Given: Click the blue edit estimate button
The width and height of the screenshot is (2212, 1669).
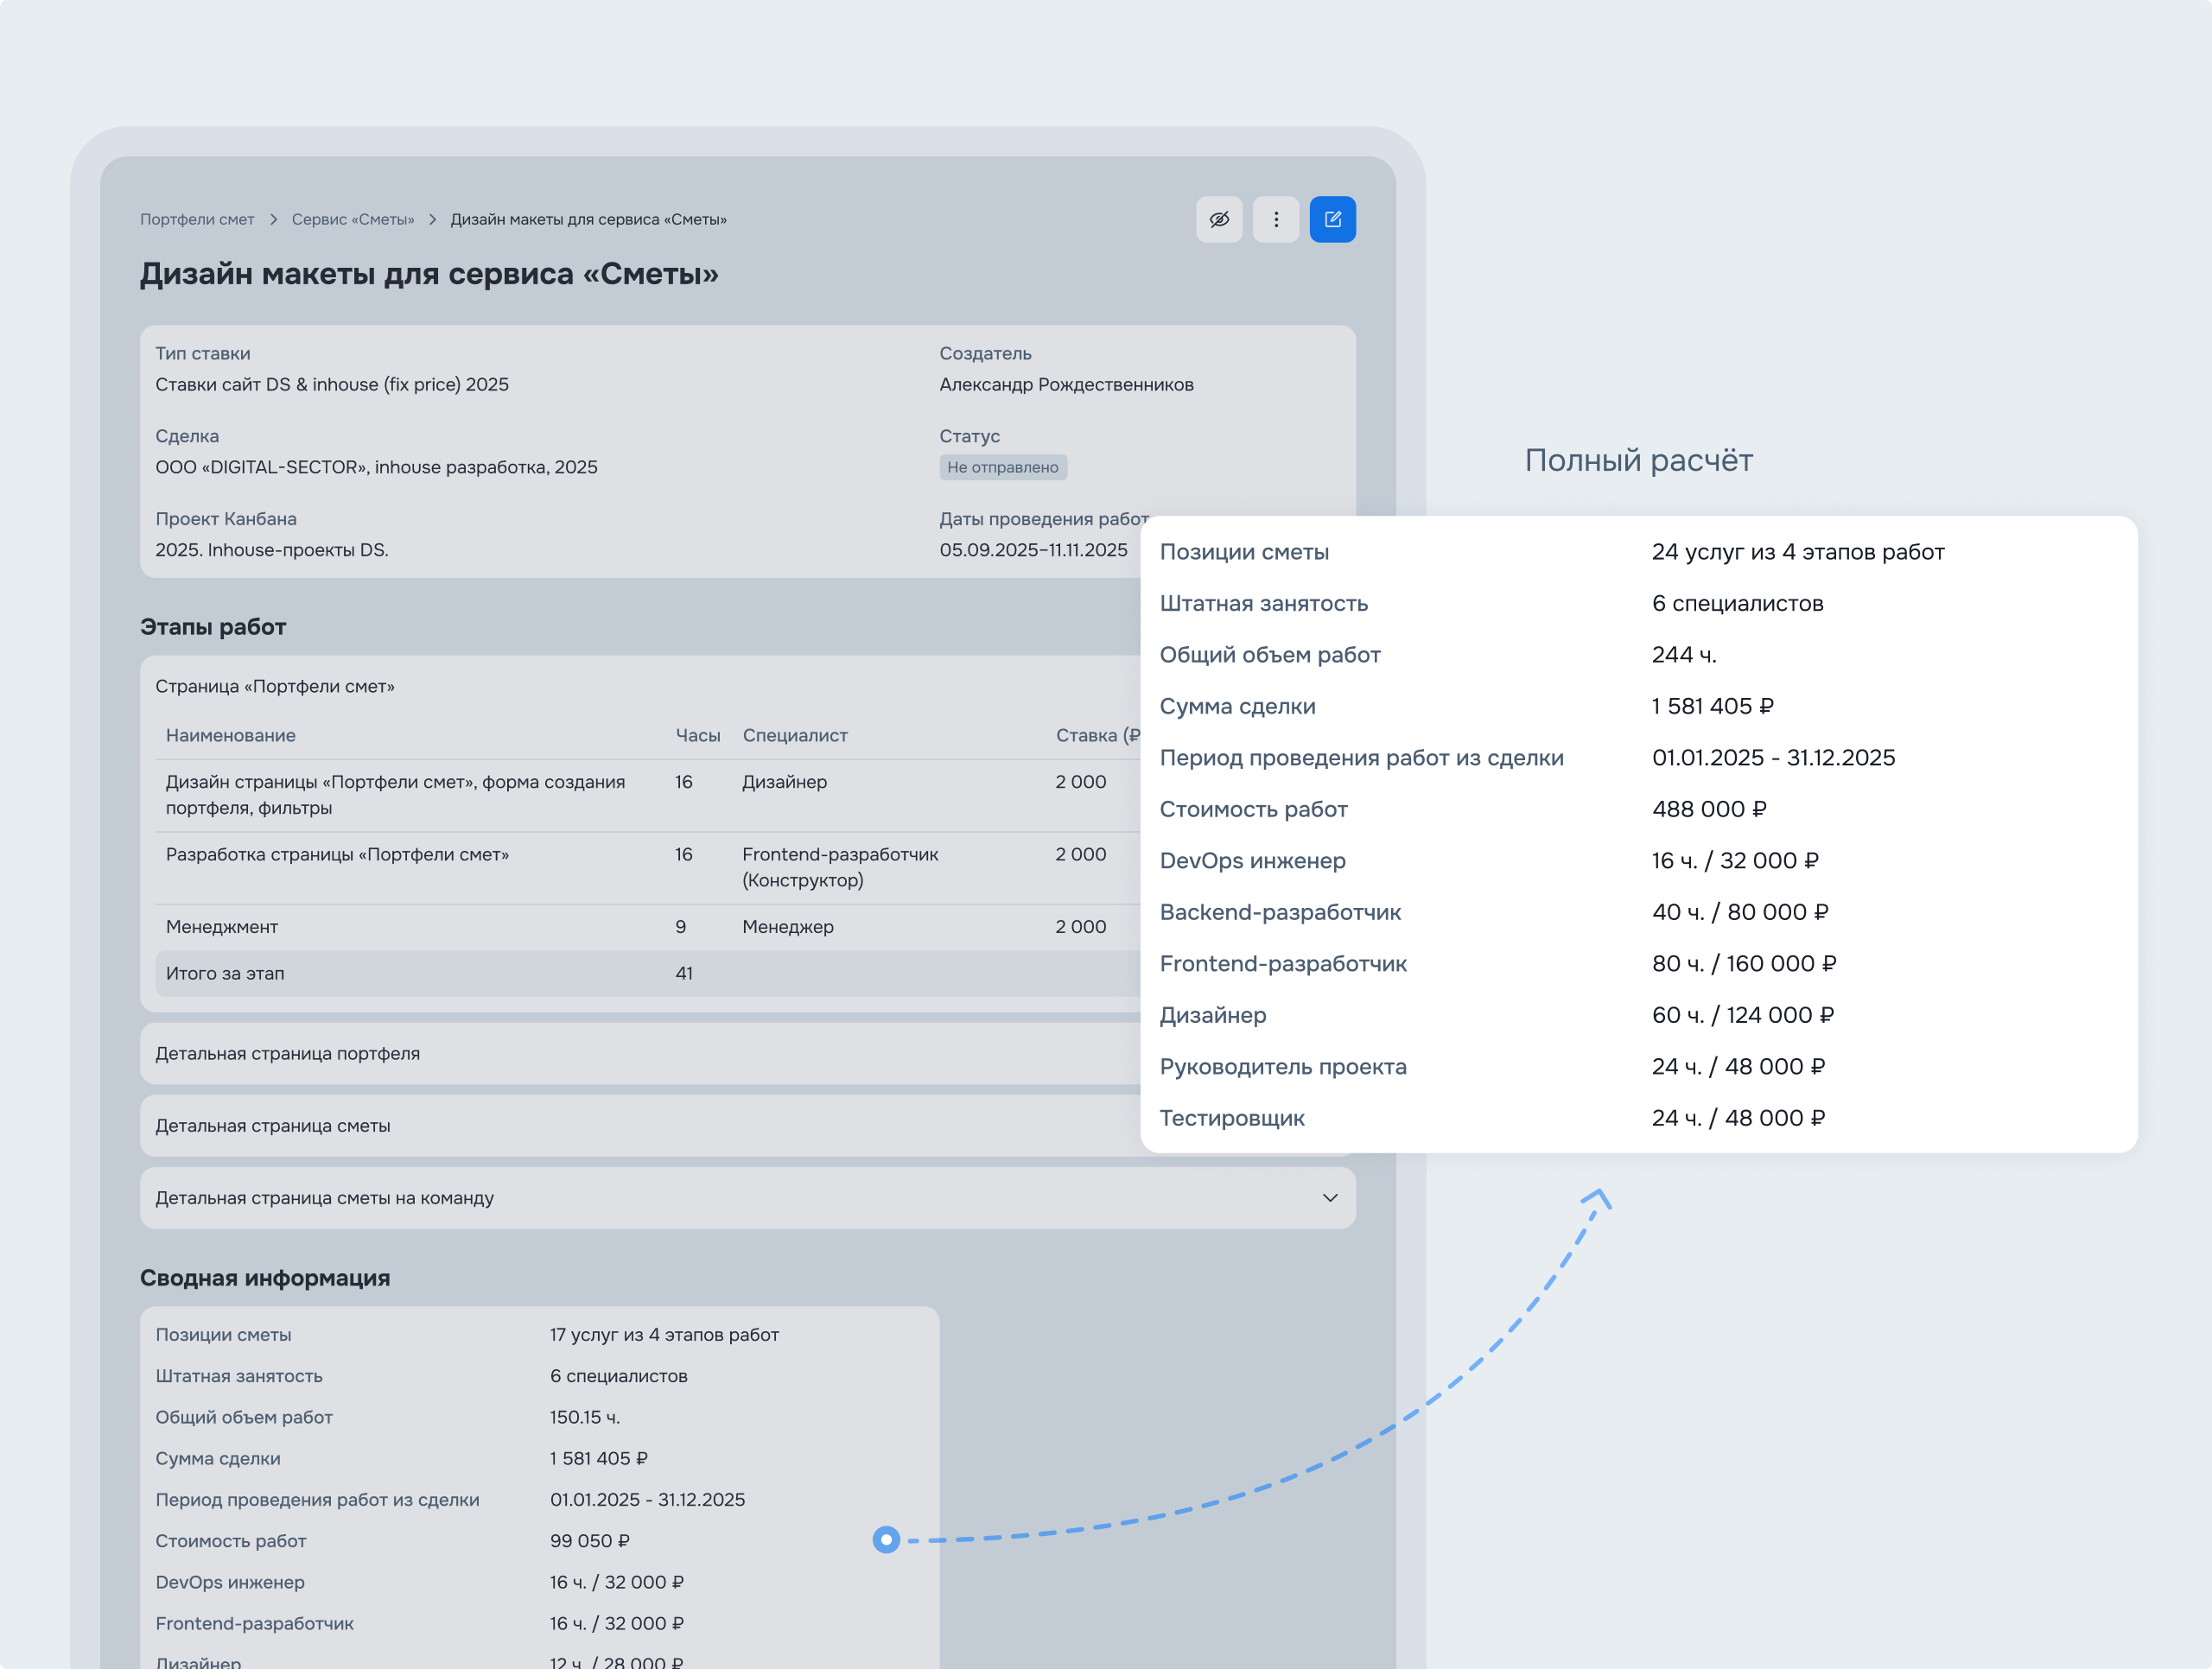Looking at the screenshot, I should pos(1333,219).
